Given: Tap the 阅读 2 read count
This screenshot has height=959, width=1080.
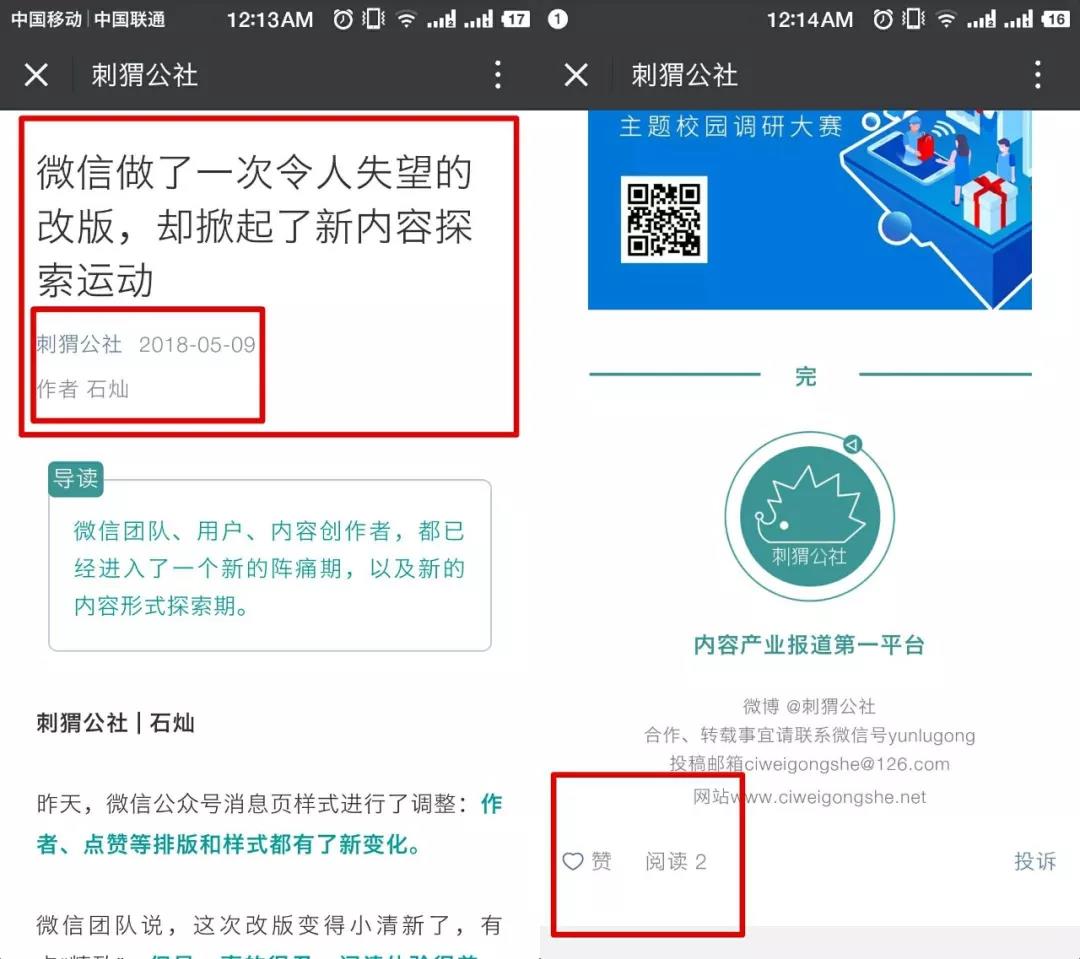Looking at the screenshot, I should click(x=676, y=861).
